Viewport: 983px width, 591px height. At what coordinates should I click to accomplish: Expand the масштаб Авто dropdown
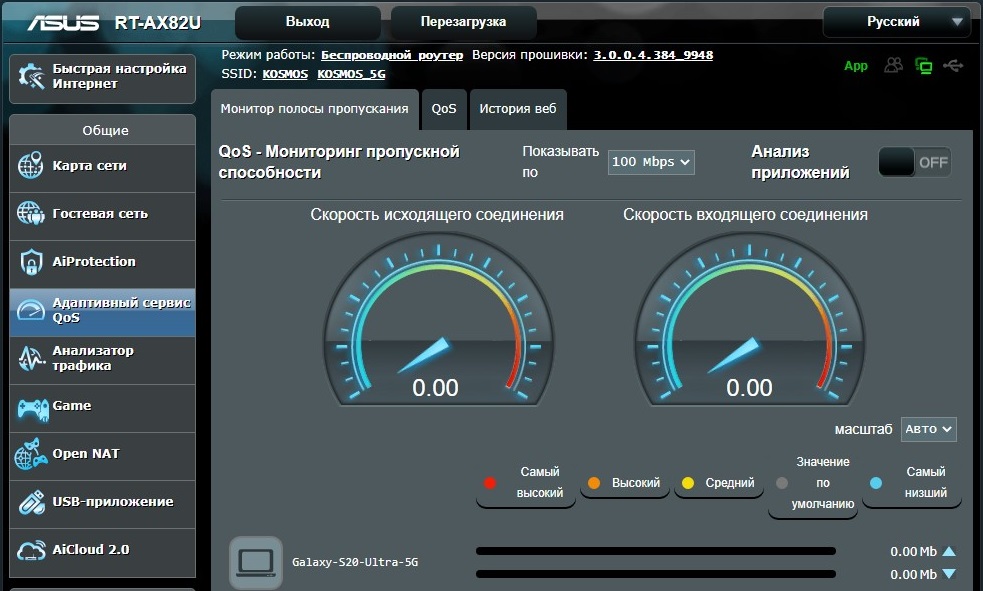point(928,429)
